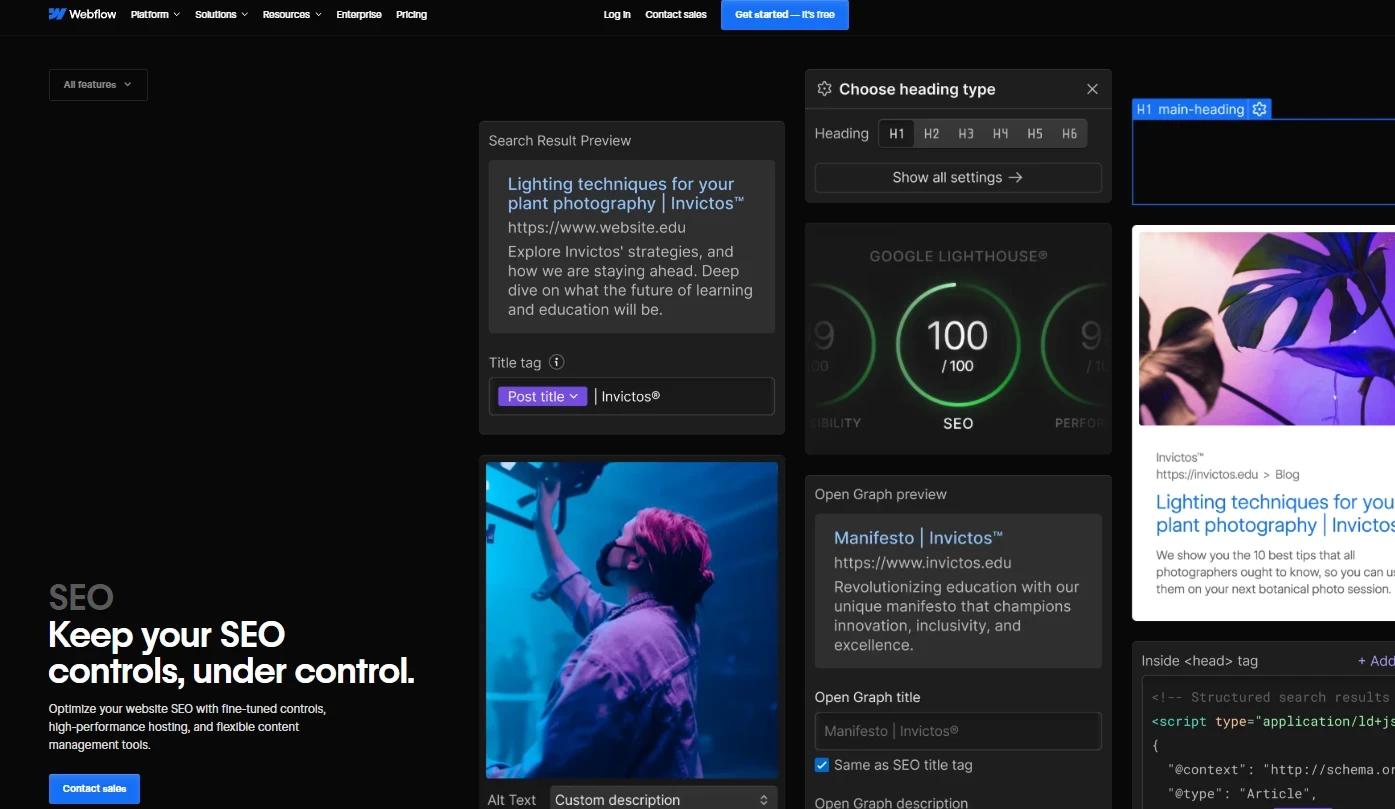
Task: Choose the H6 heading type
Action: [x=1069, y=134]
